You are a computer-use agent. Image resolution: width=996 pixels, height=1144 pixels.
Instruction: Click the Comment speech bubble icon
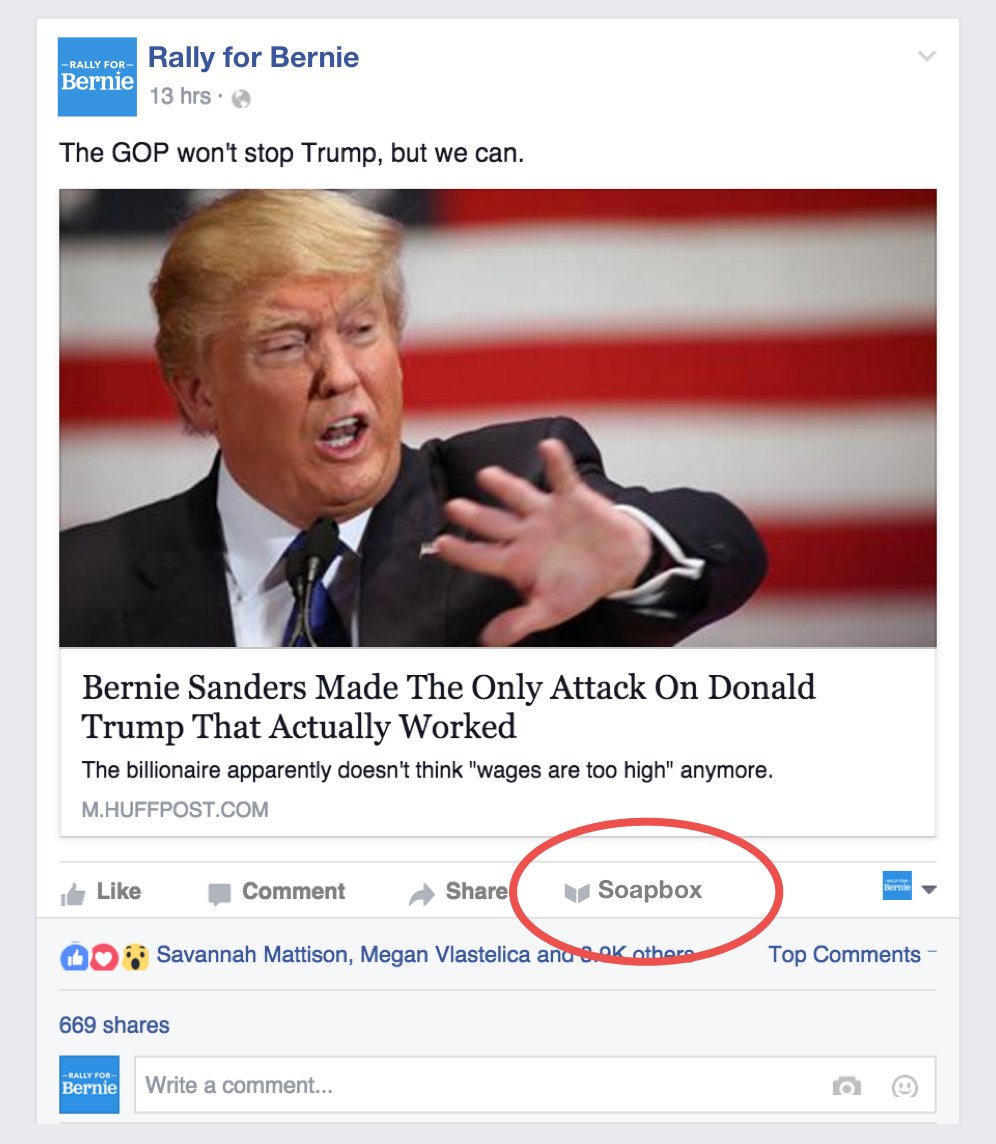(219, 893)
